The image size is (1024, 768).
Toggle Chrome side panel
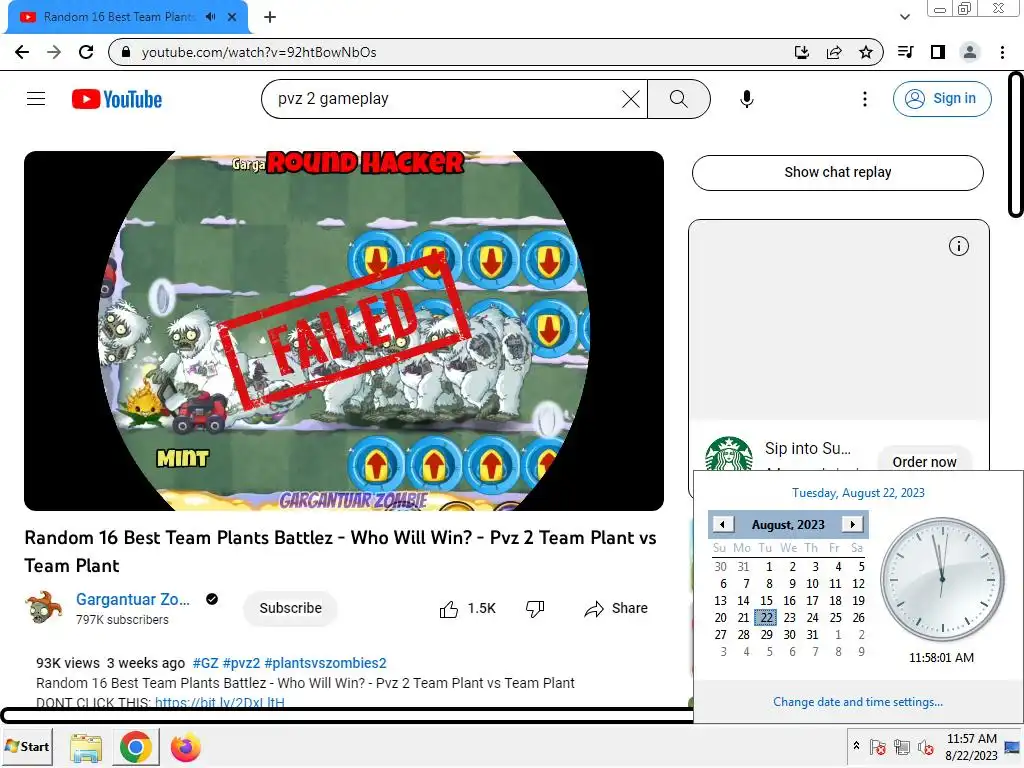938,52
